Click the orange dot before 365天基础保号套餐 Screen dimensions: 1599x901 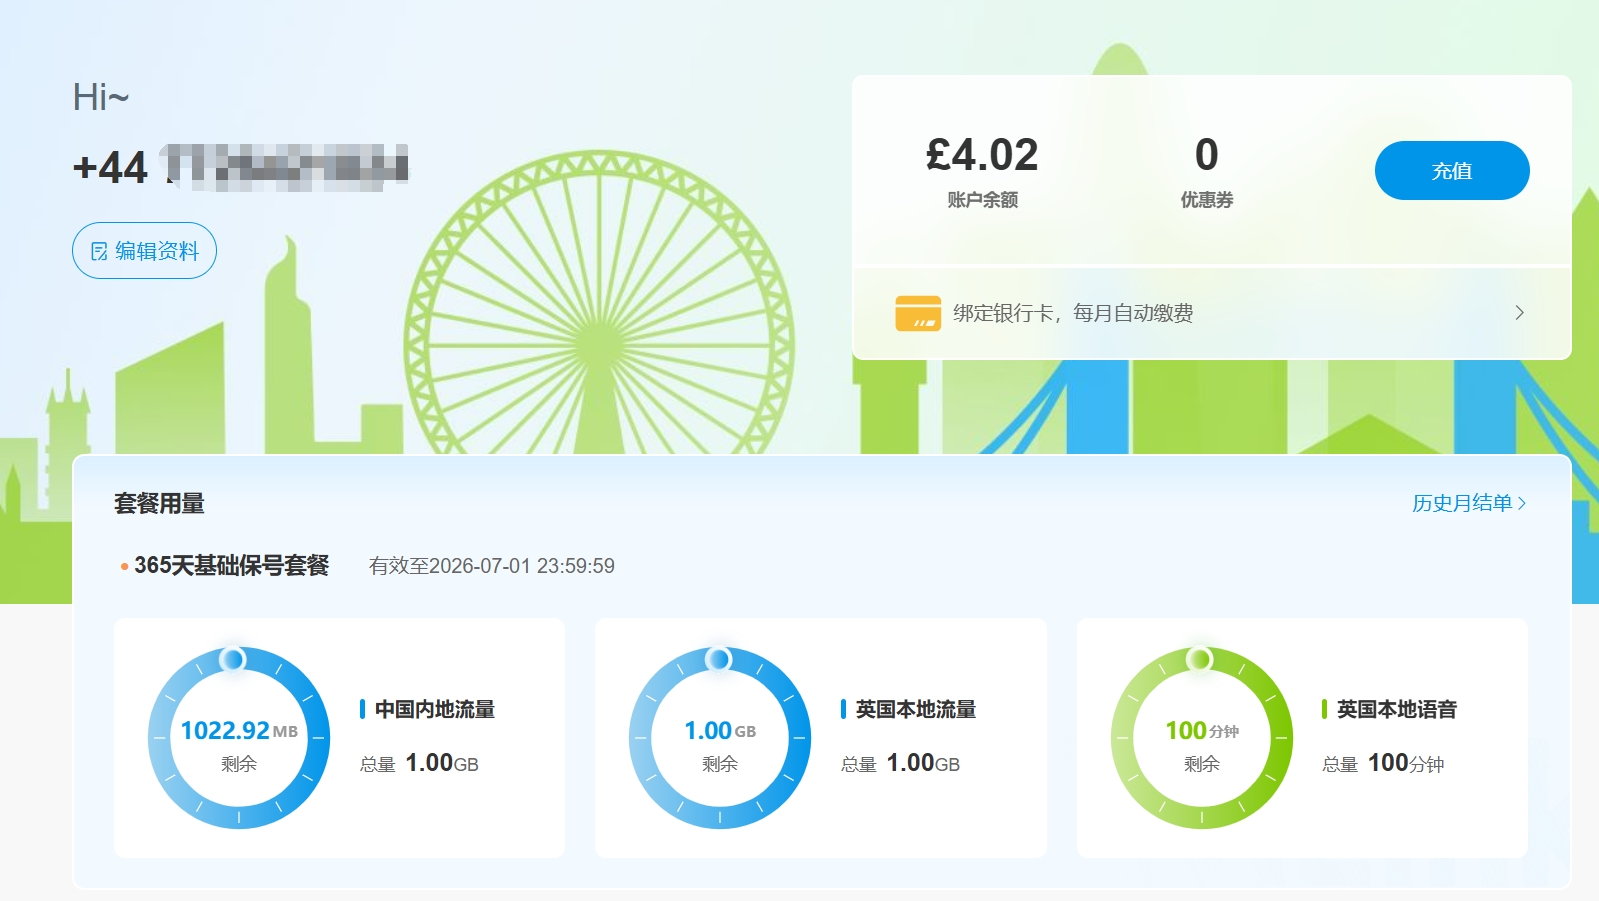coord(124,567)
